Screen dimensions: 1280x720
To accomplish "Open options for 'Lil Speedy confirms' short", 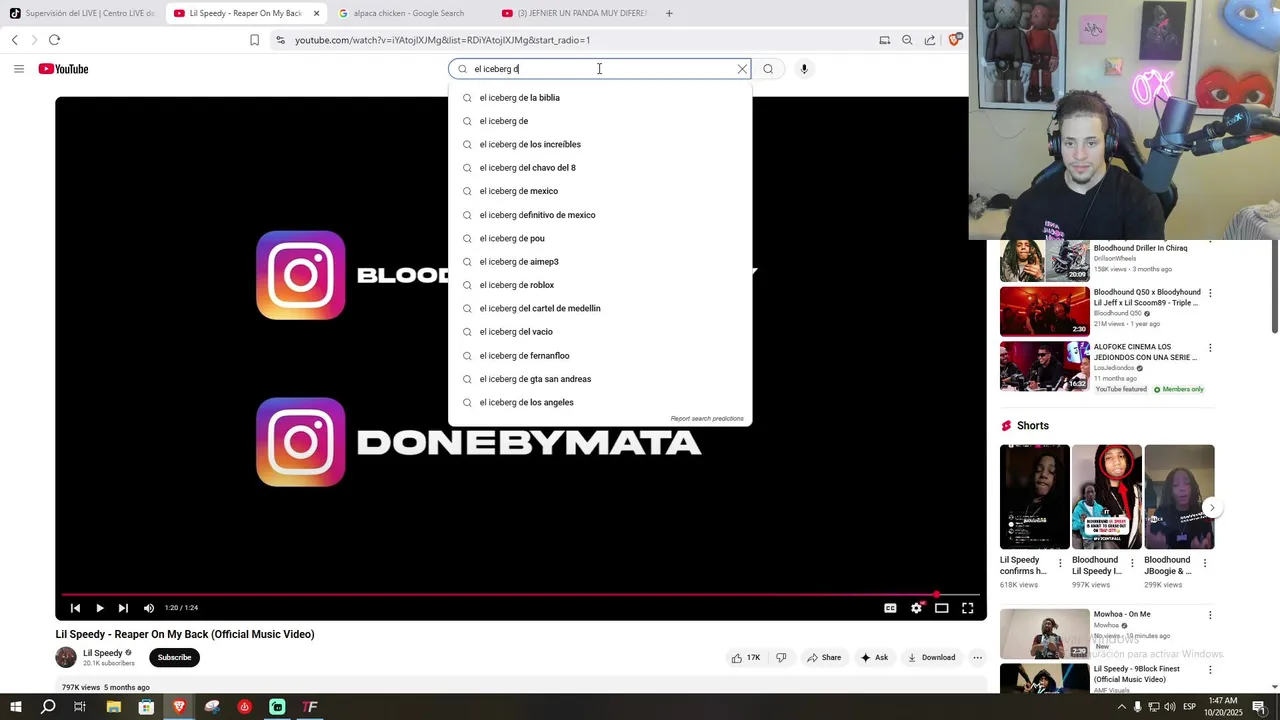I will point(1060,563).
